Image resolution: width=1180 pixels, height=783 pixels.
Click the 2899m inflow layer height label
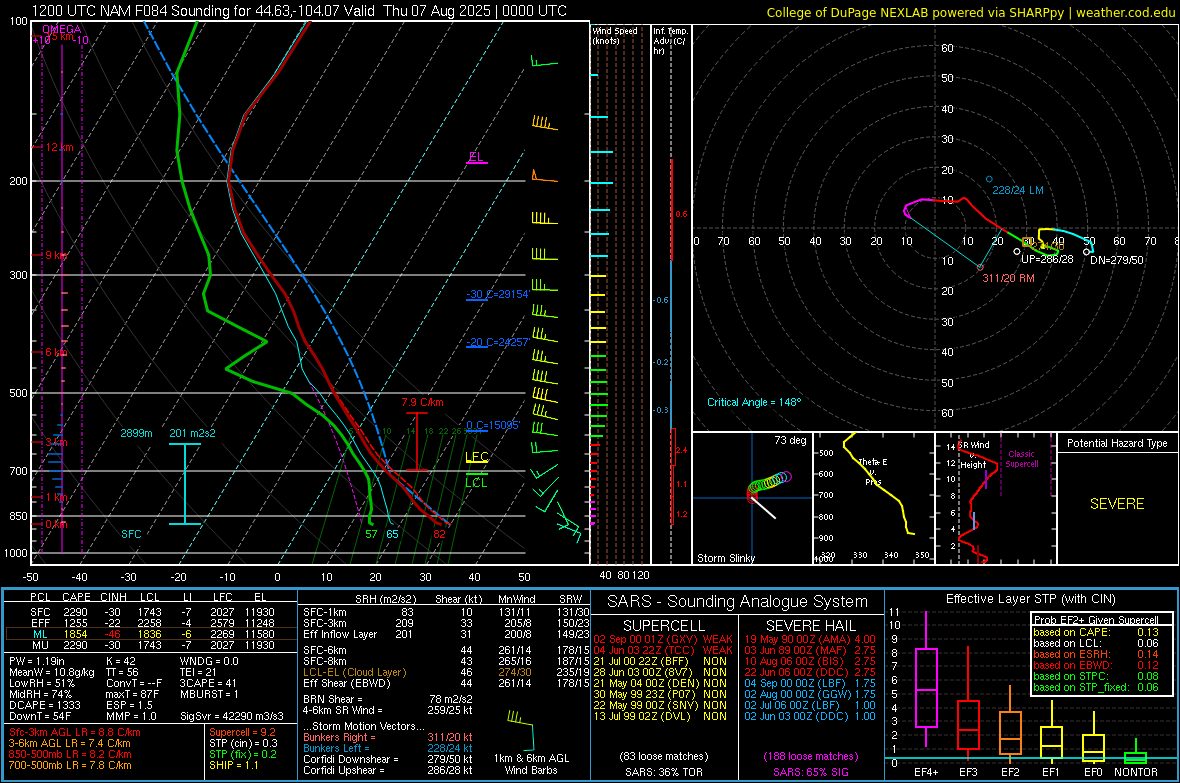tap(136, 433)
